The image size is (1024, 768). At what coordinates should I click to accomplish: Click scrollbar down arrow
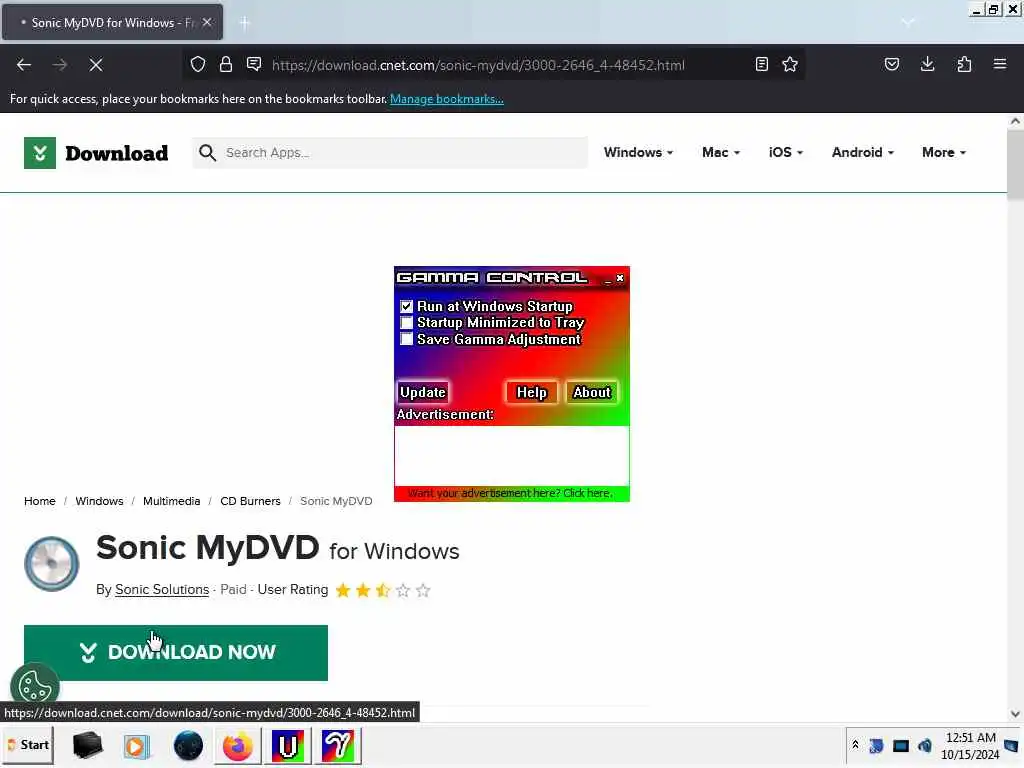(1015, 713)
